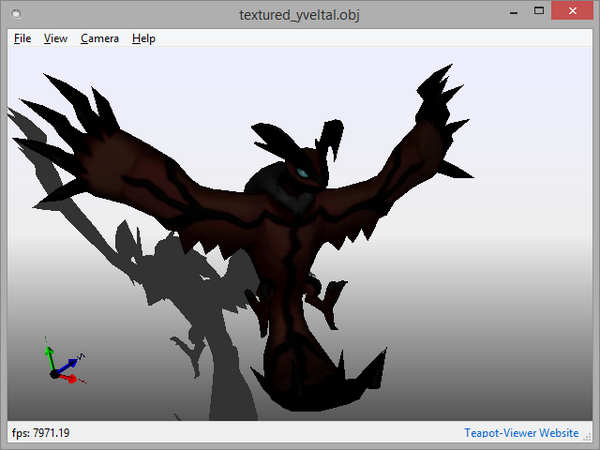This screenshot has width=600, height=450.
Task: Open the Camera menu
Action: [x=100, y=39]
